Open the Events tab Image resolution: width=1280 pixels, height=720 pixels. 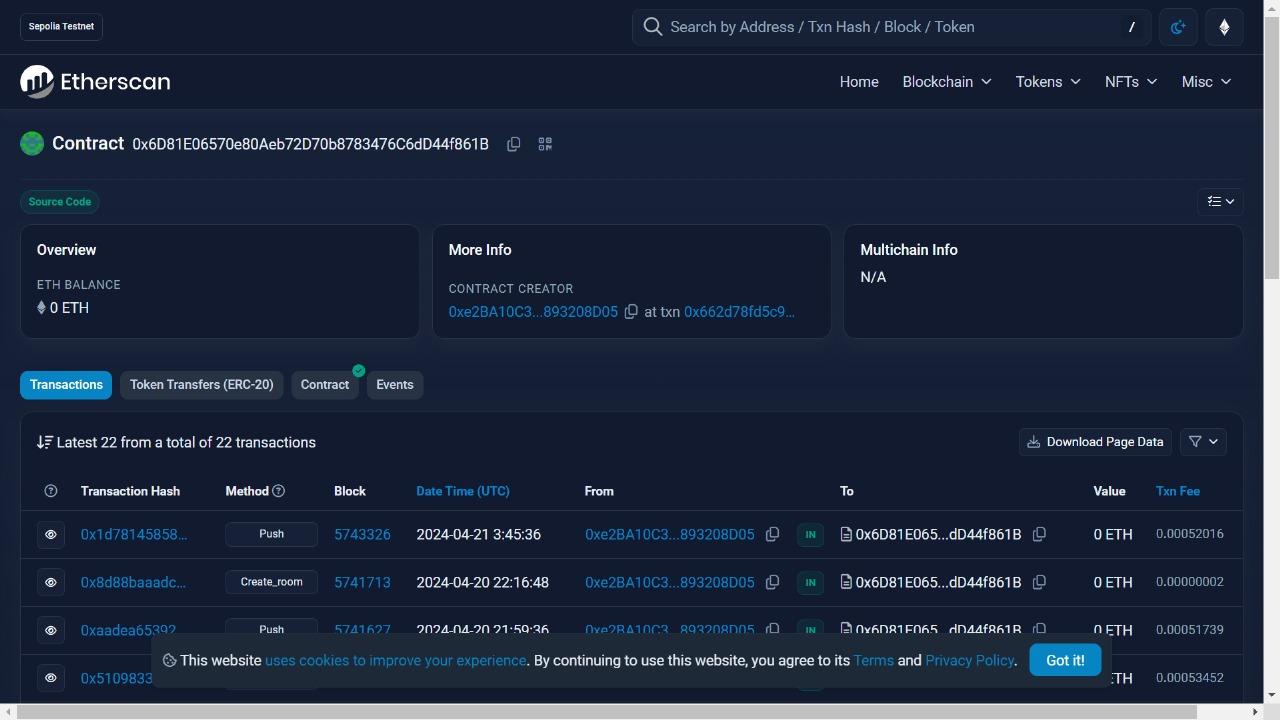395,385
